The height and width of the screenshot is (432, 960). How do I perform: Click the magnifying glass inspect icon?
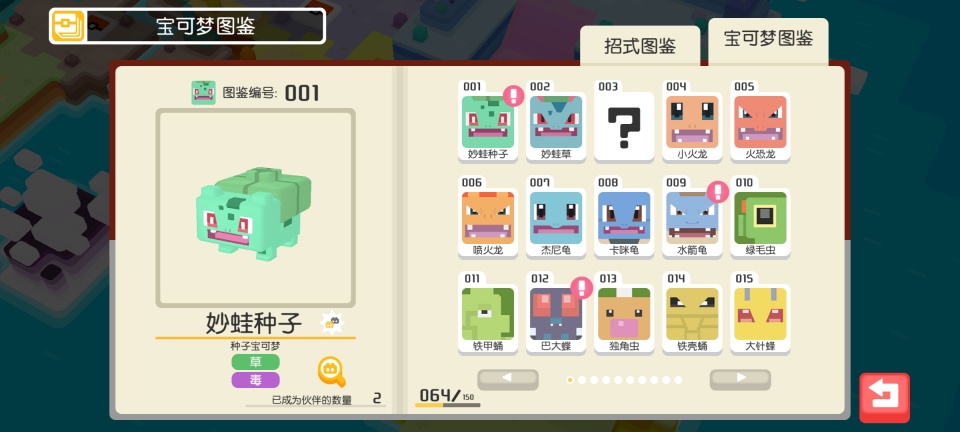coord(332,372)
